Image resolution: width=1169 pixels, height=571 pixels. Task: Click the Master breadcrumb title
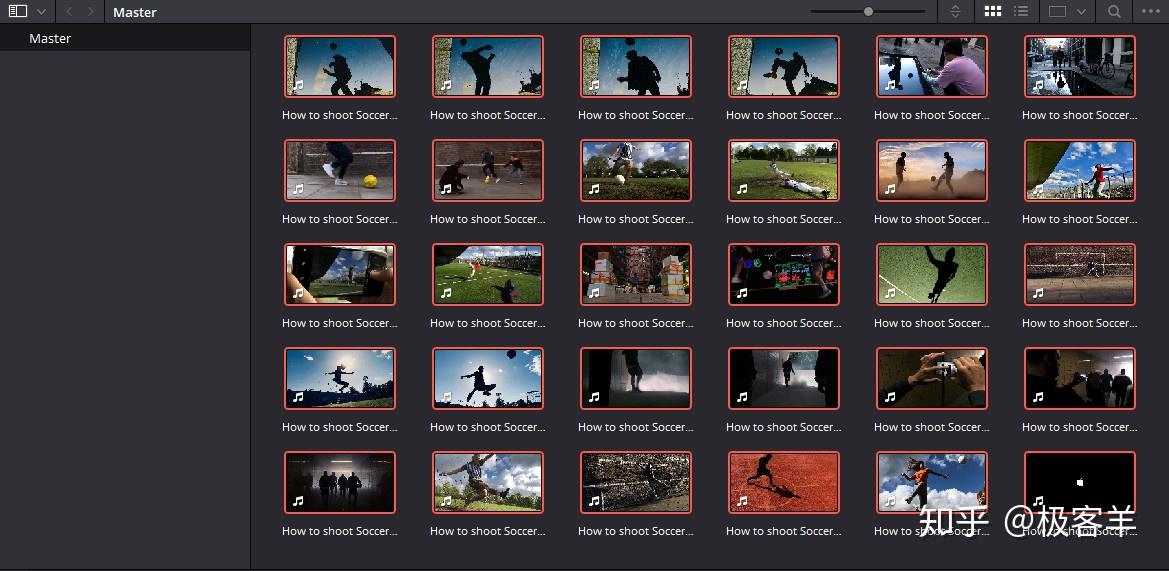pos(135,13)
